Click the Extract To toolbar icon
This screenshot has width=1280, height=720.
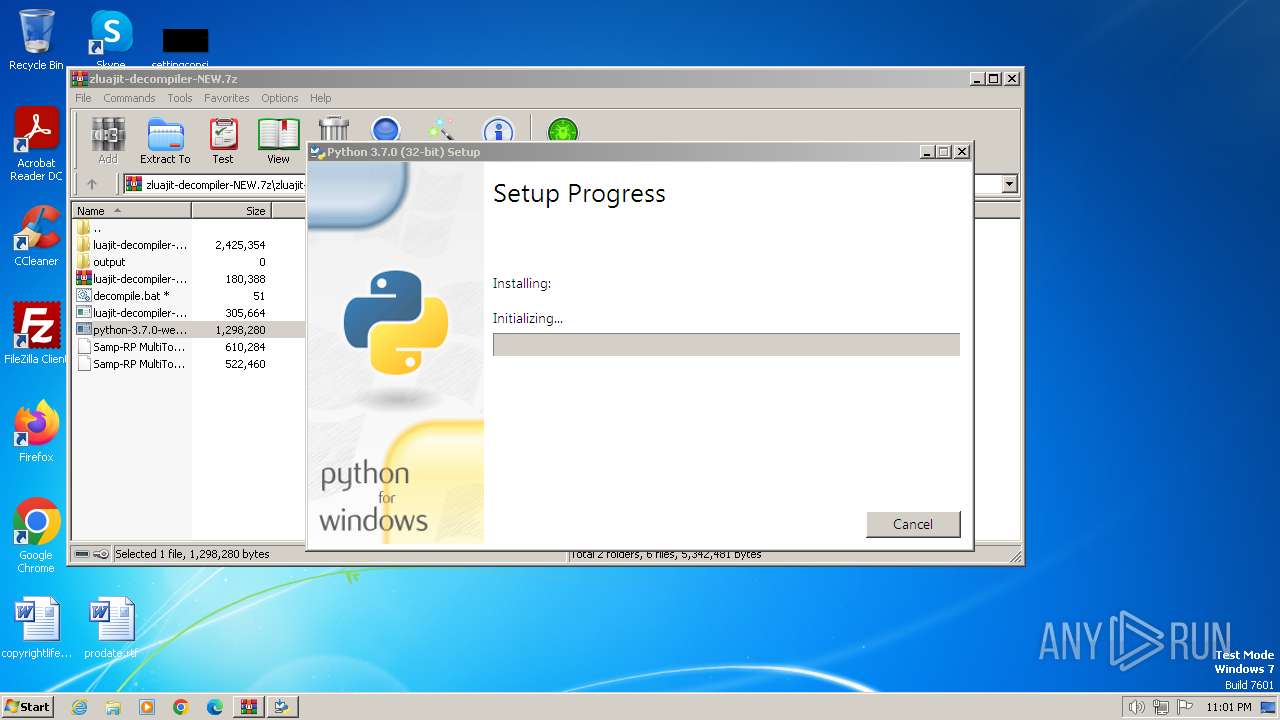click(165, 140)
